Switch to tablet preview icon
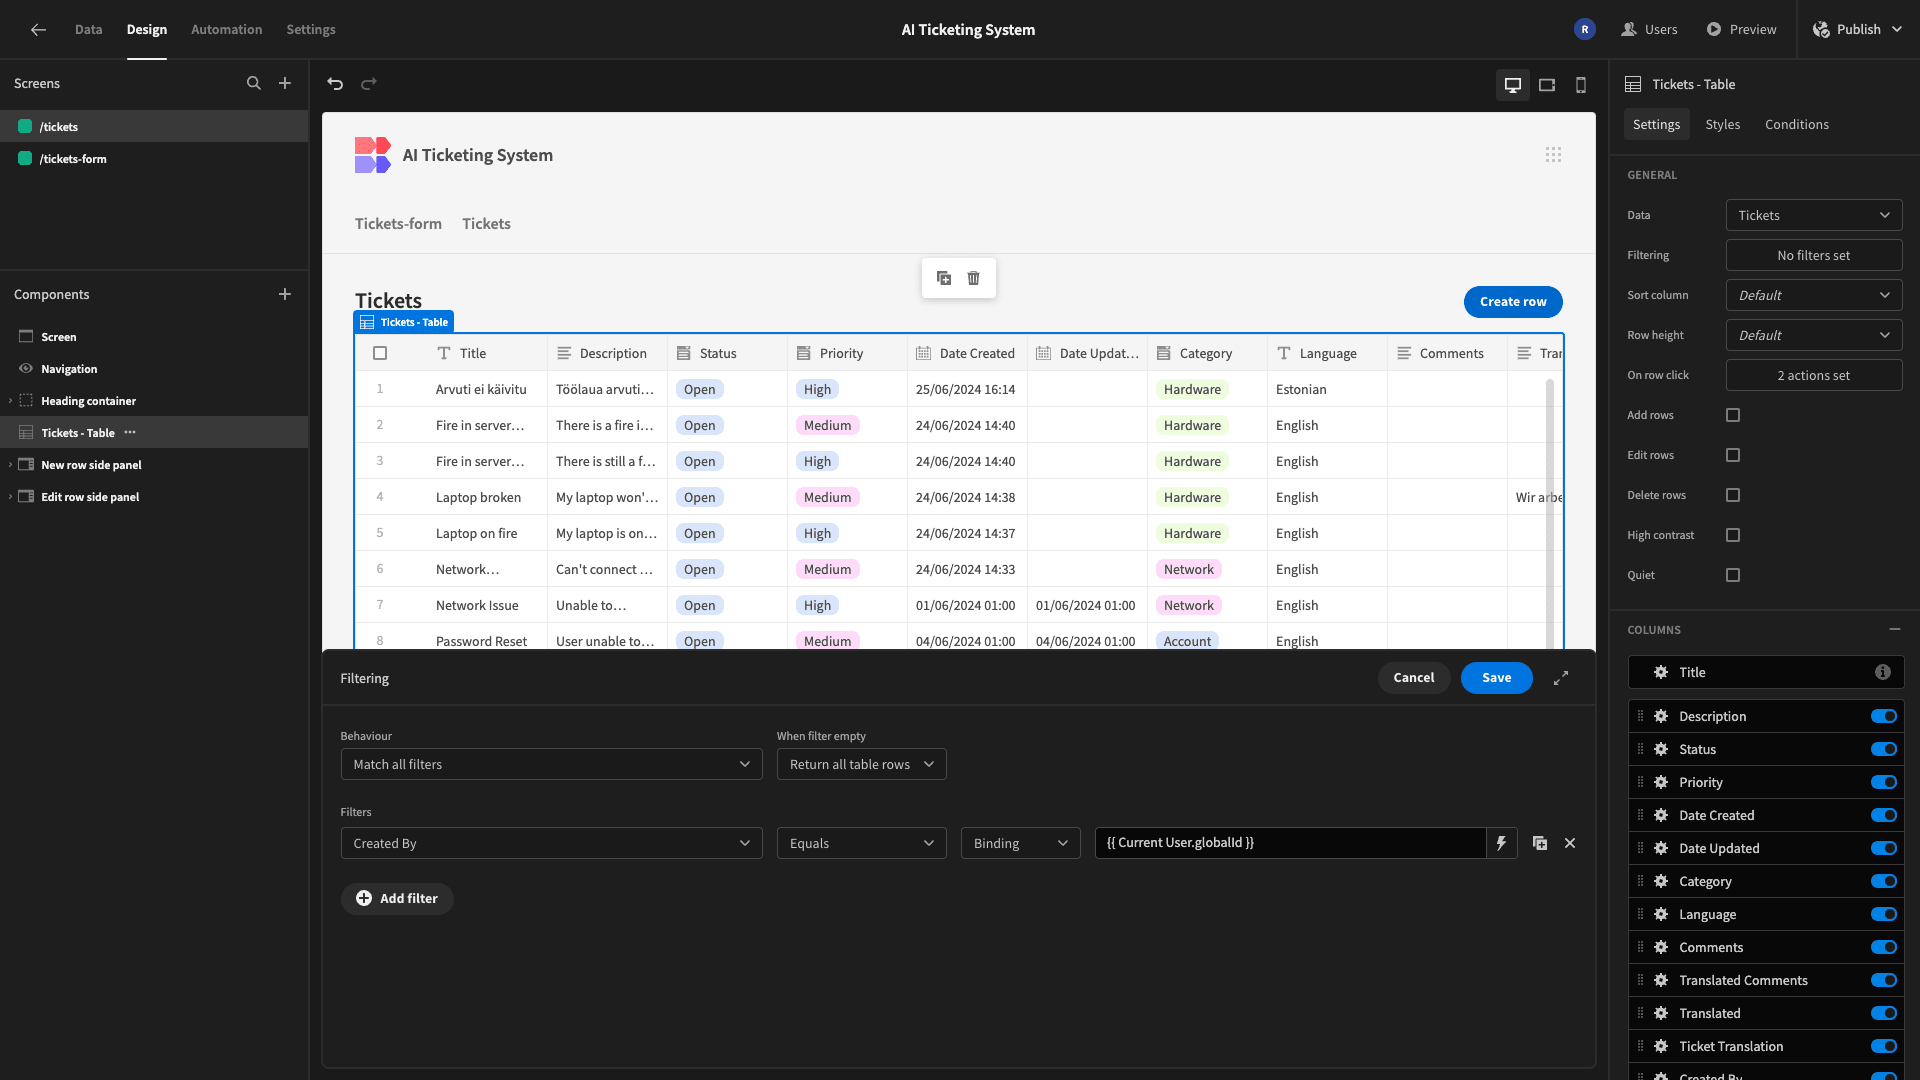This screenshot has height=1080, width=1920. coord(1547,85)
